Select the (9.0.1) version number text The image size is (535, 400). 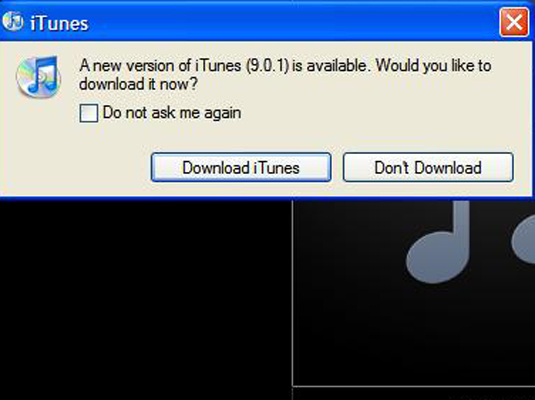[x=267, y=66]
